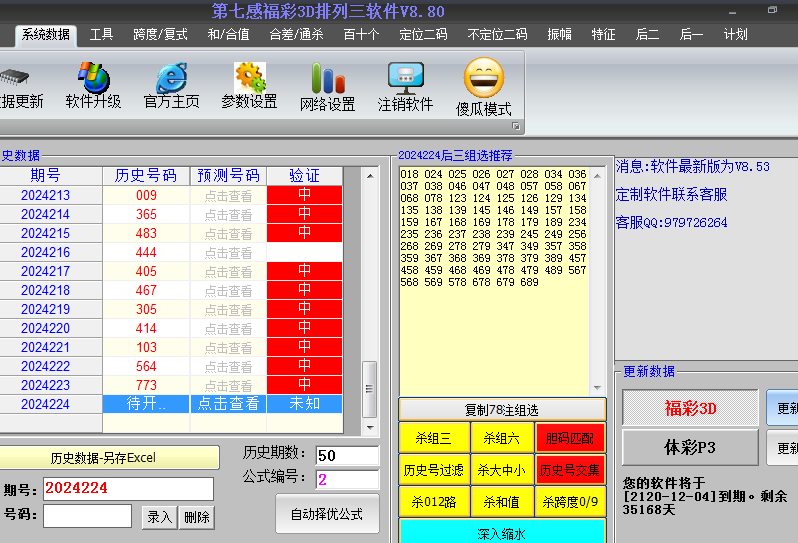Open the 后一 tab
Viewport: 798px width, 543px height.
(691, 35)
